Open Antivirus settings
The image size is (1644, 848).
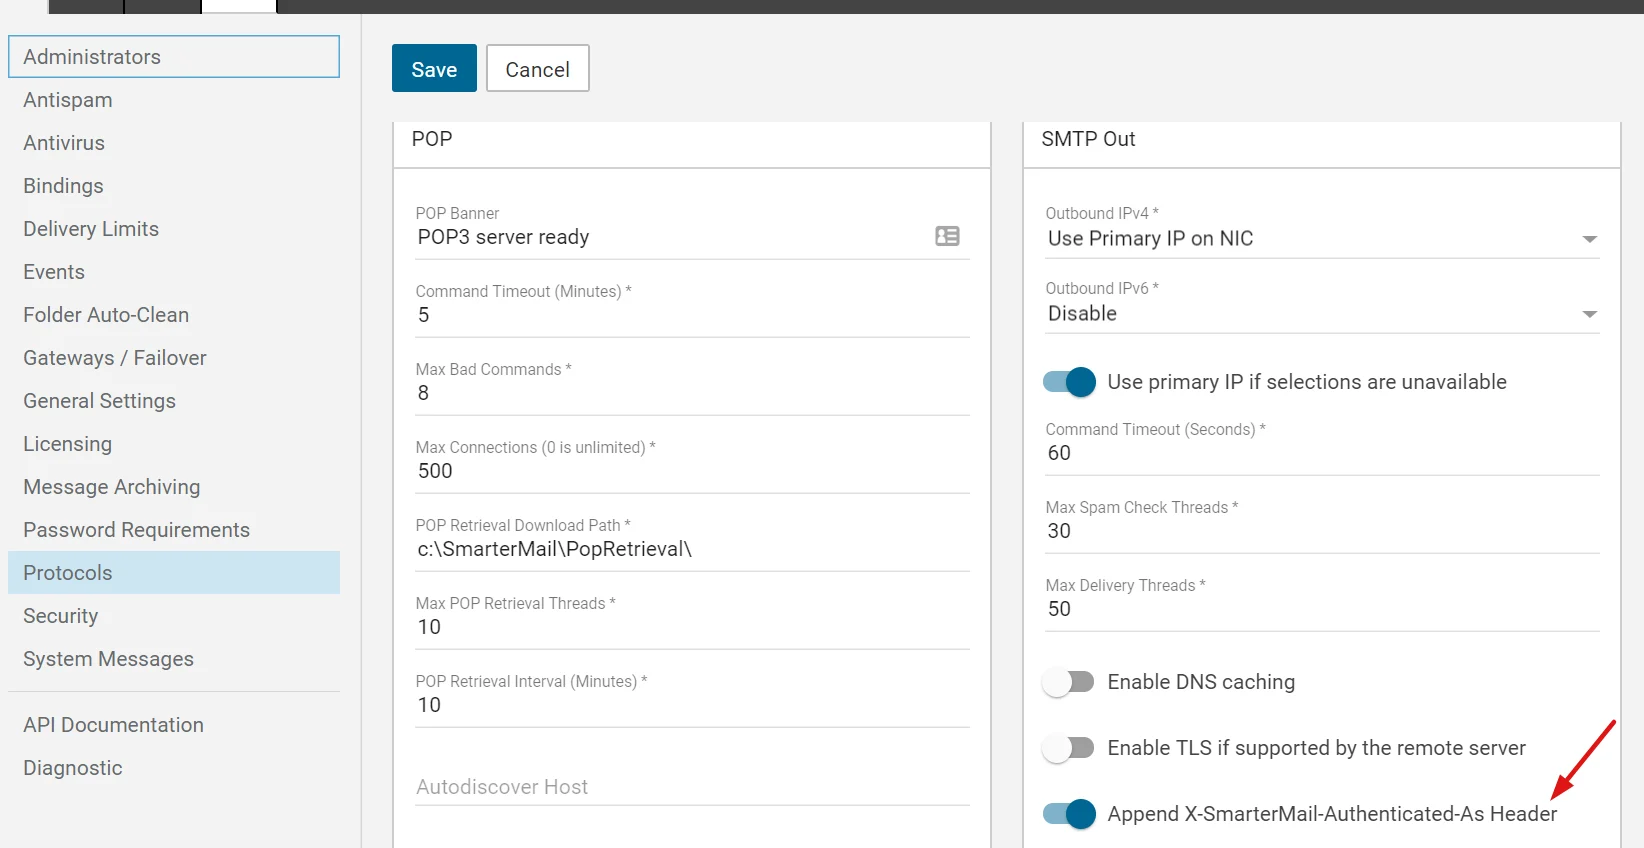(x=174, y=143)
